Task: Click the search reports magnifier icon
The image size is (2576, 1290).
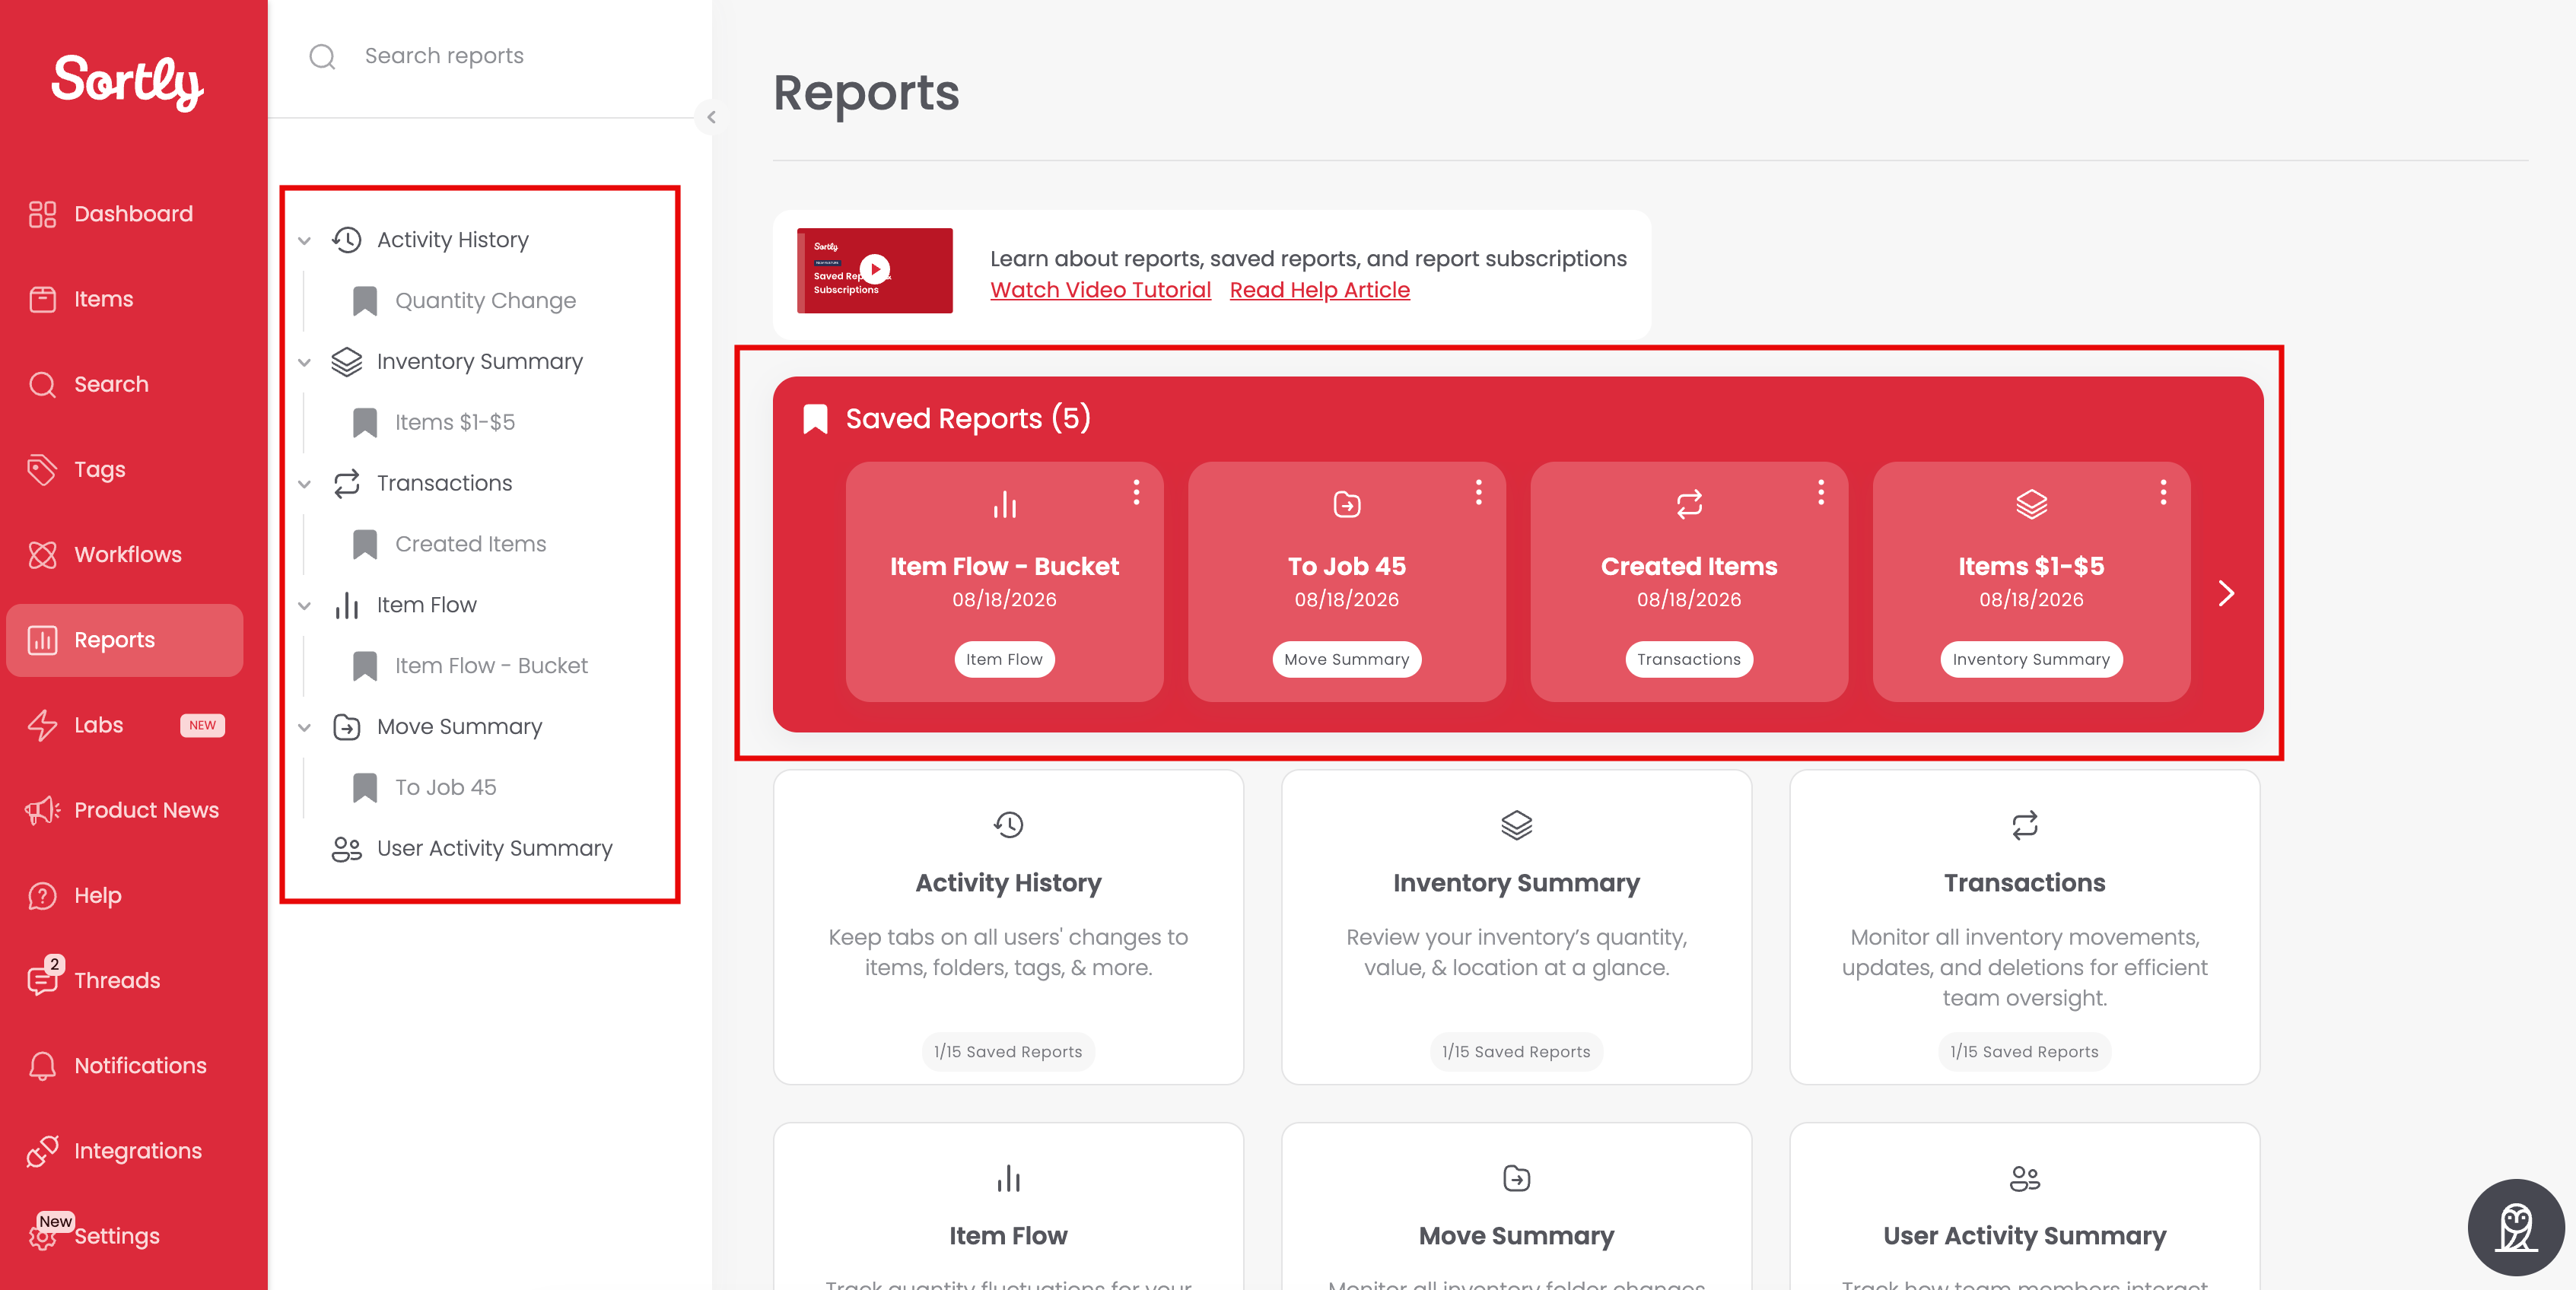Action: [322, 56]
